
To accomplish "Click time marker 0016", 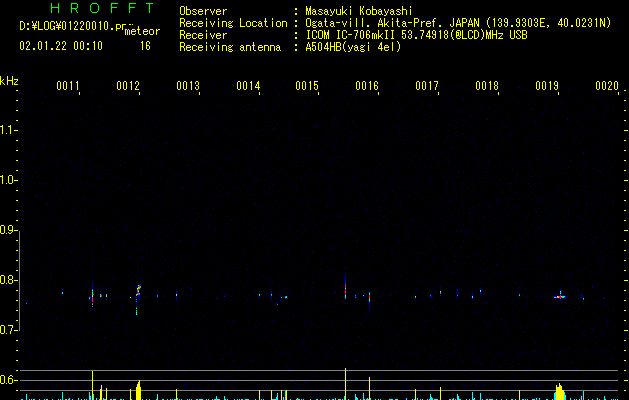I will click(367, 86).
